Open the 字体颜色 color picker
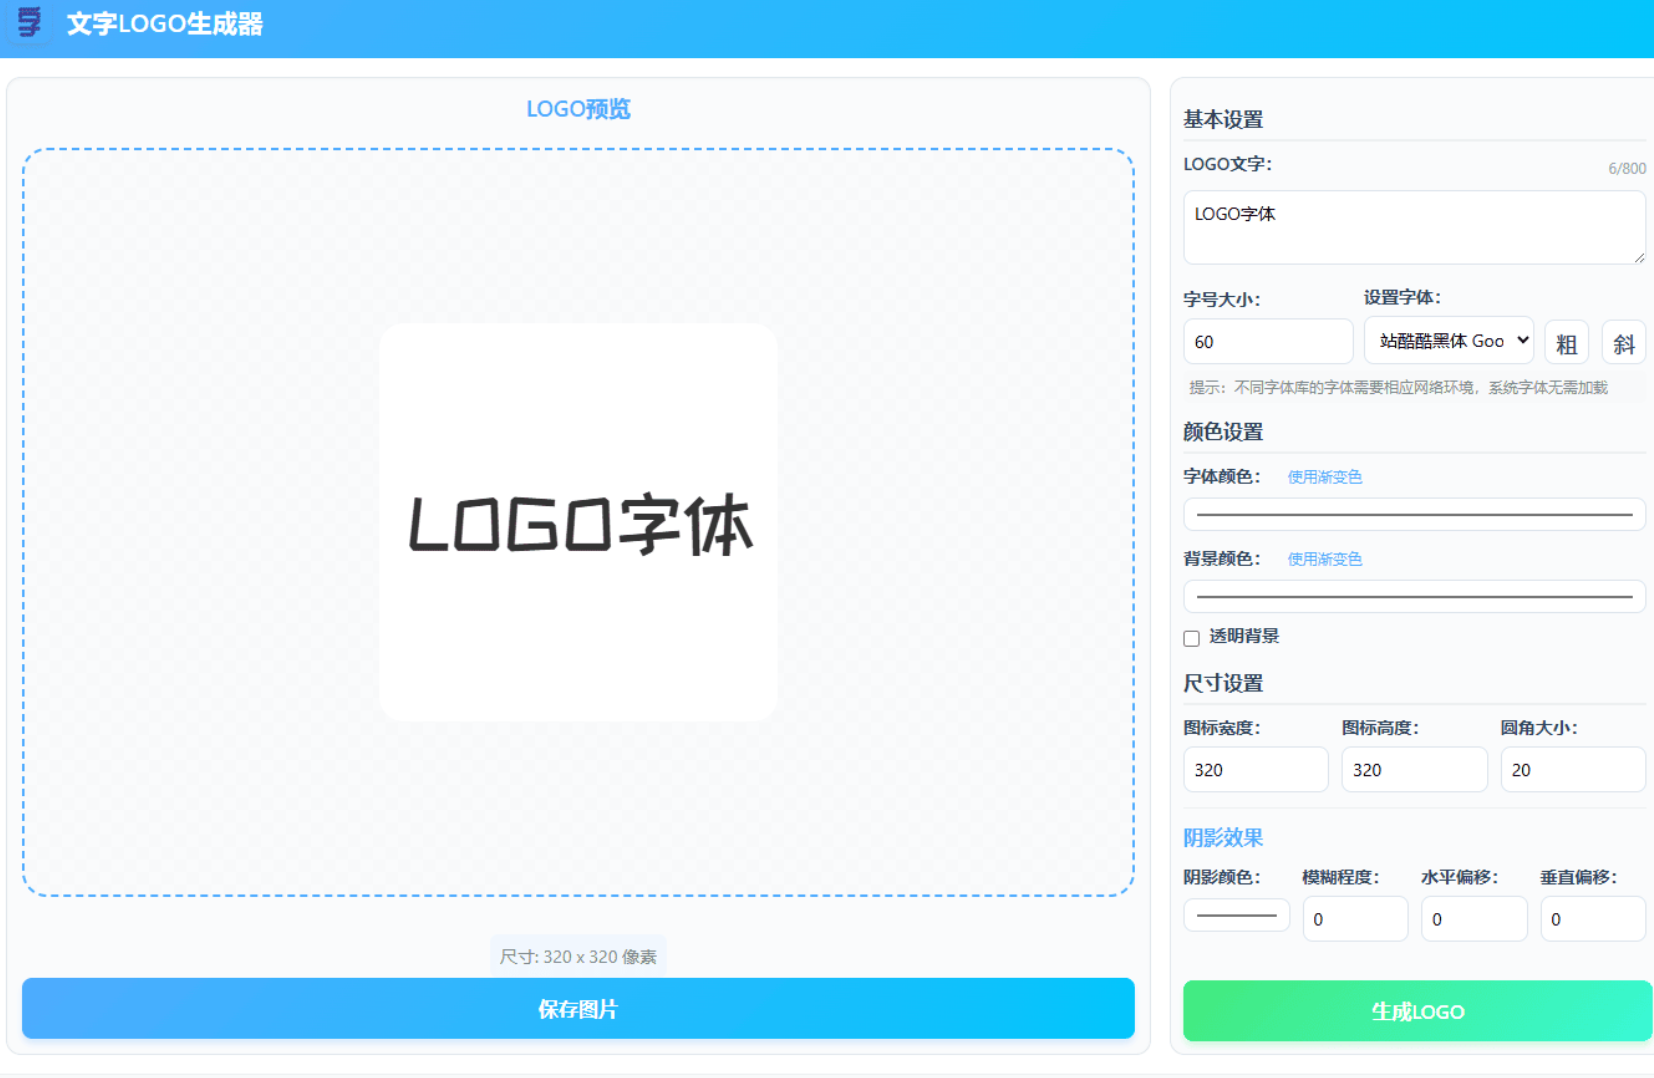This screenshot has height=1078, width=1654. [x=1414, y=514]
